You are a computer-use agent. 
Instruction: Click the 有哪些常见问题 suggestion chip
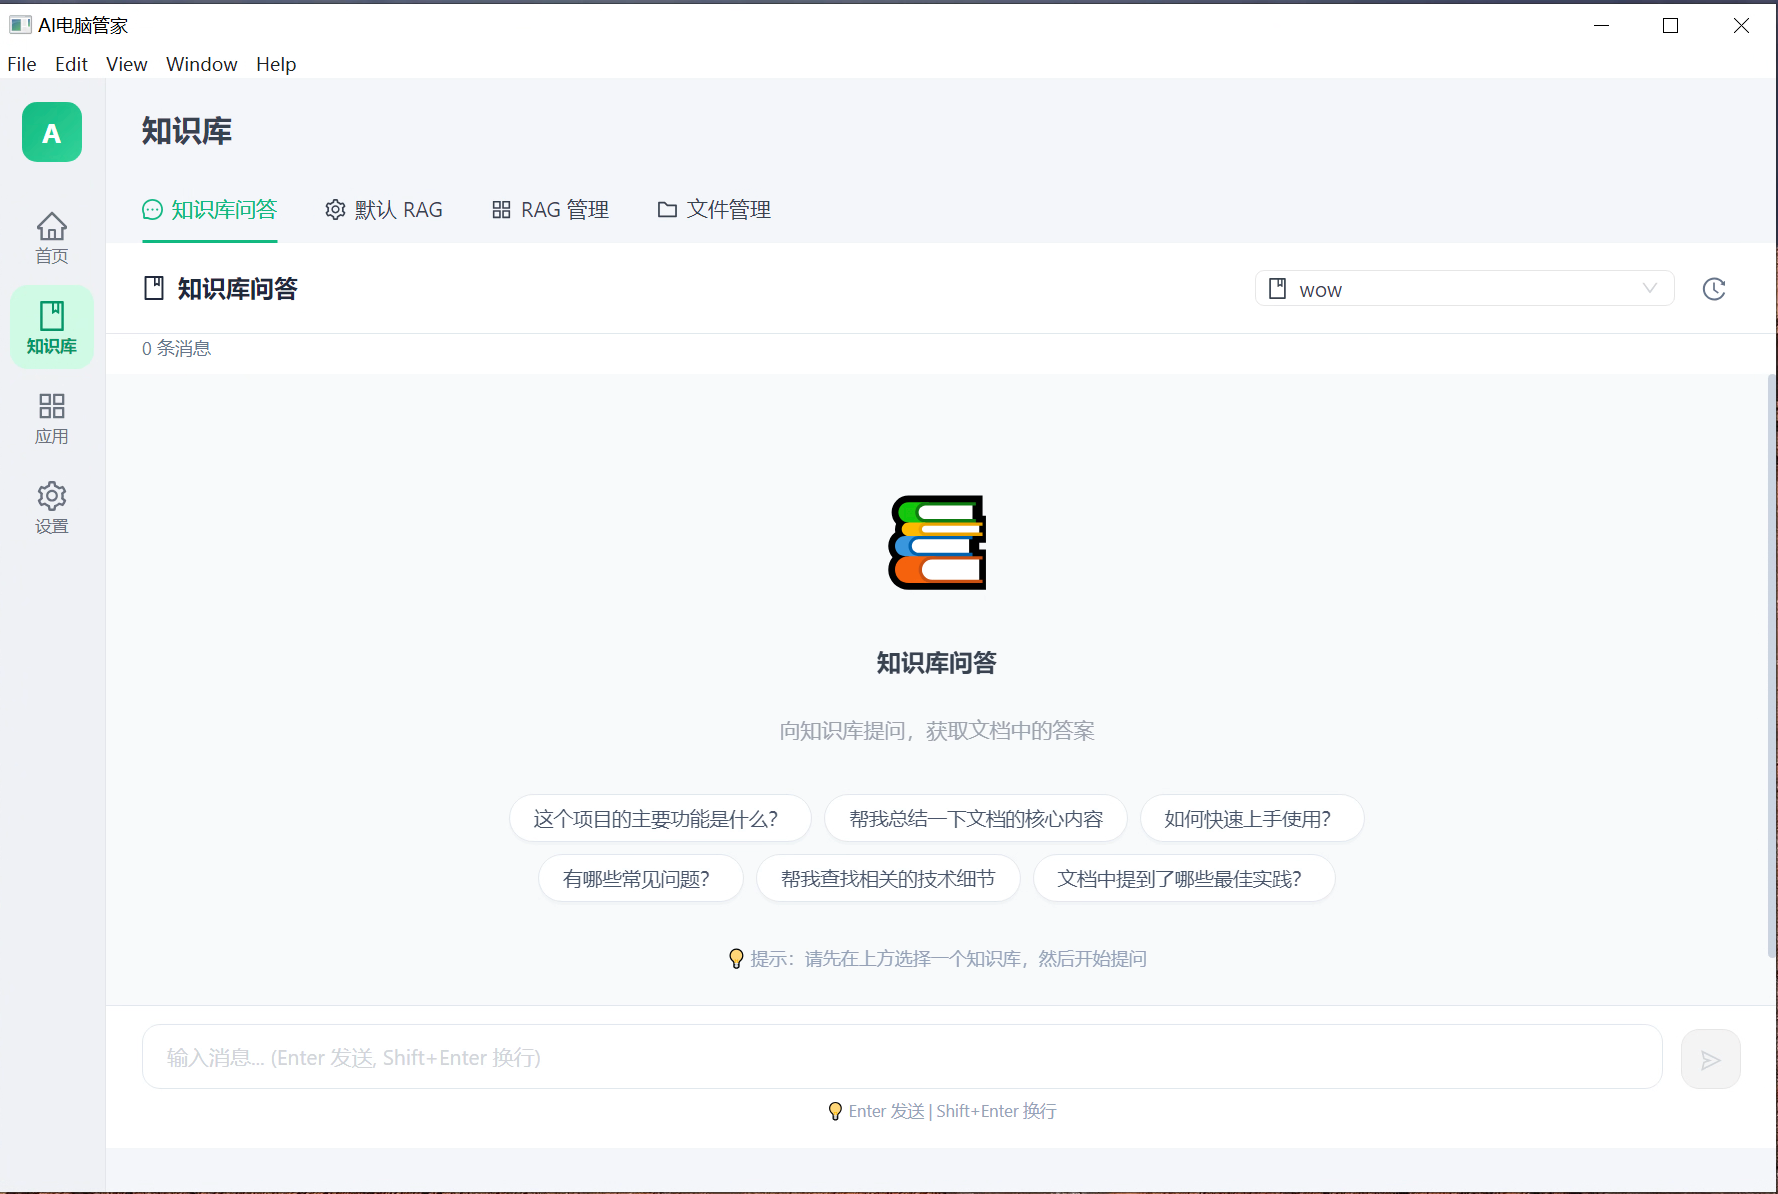coord(640,878)
